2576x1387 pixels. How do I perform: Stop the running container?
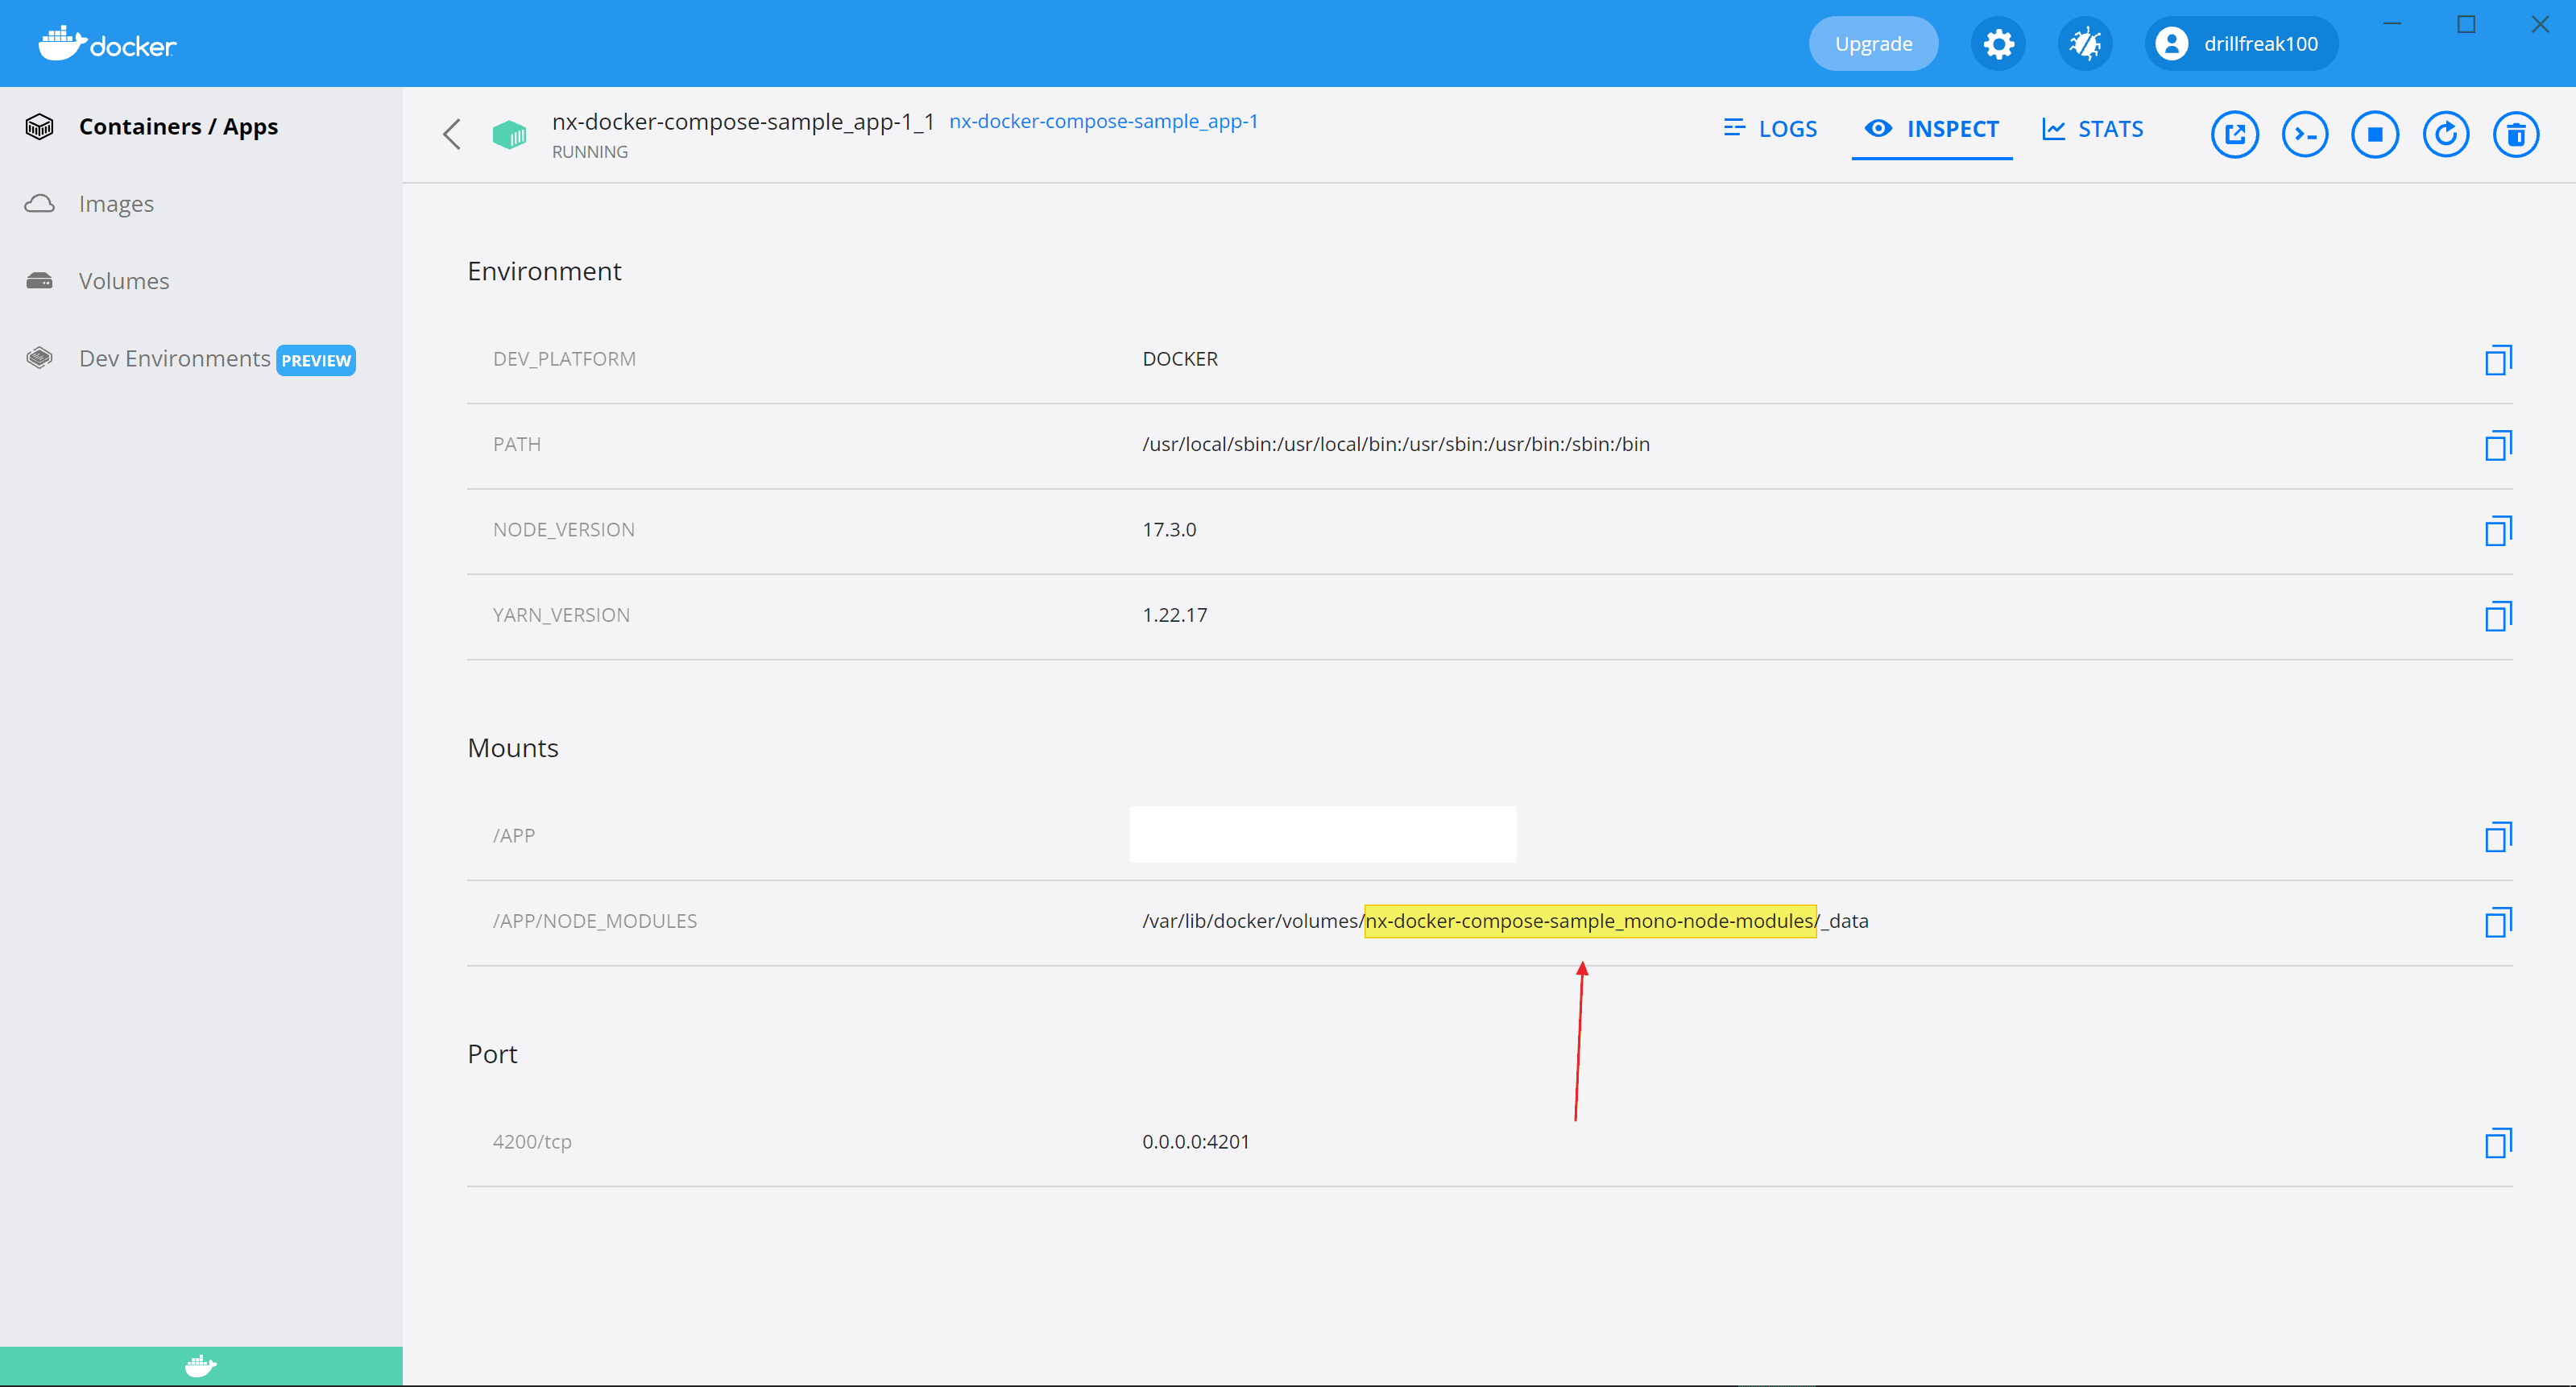click(x=2375, y=134)
